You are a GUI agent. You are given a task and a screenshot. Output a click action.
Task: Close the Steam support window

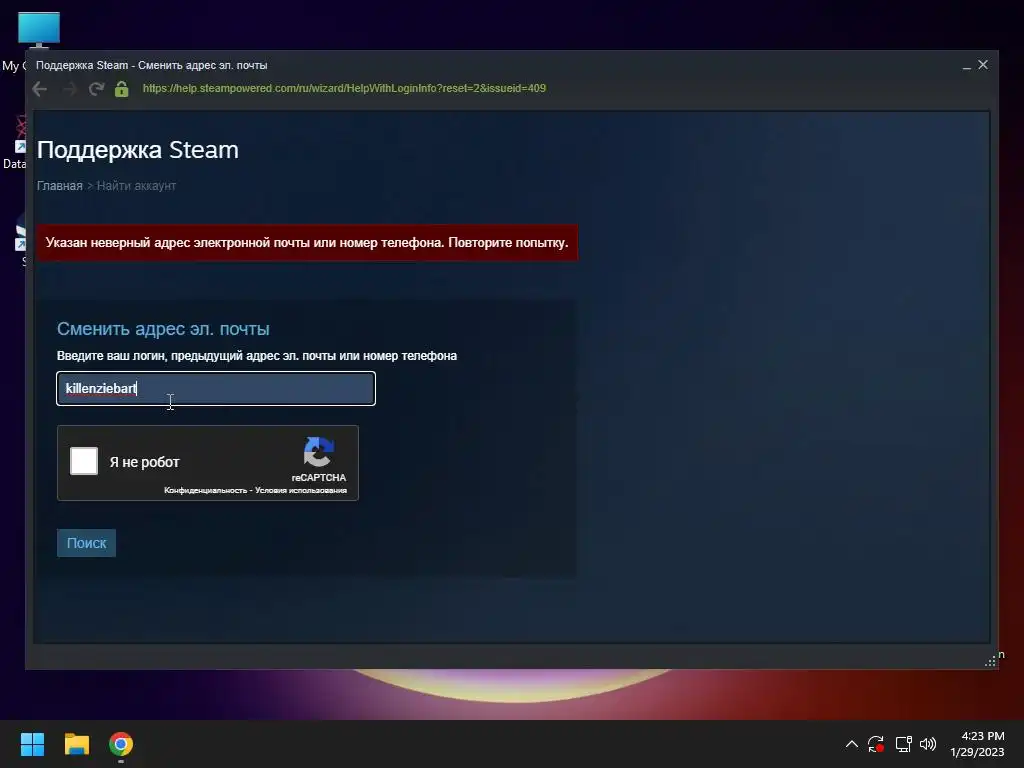point(983,65)
